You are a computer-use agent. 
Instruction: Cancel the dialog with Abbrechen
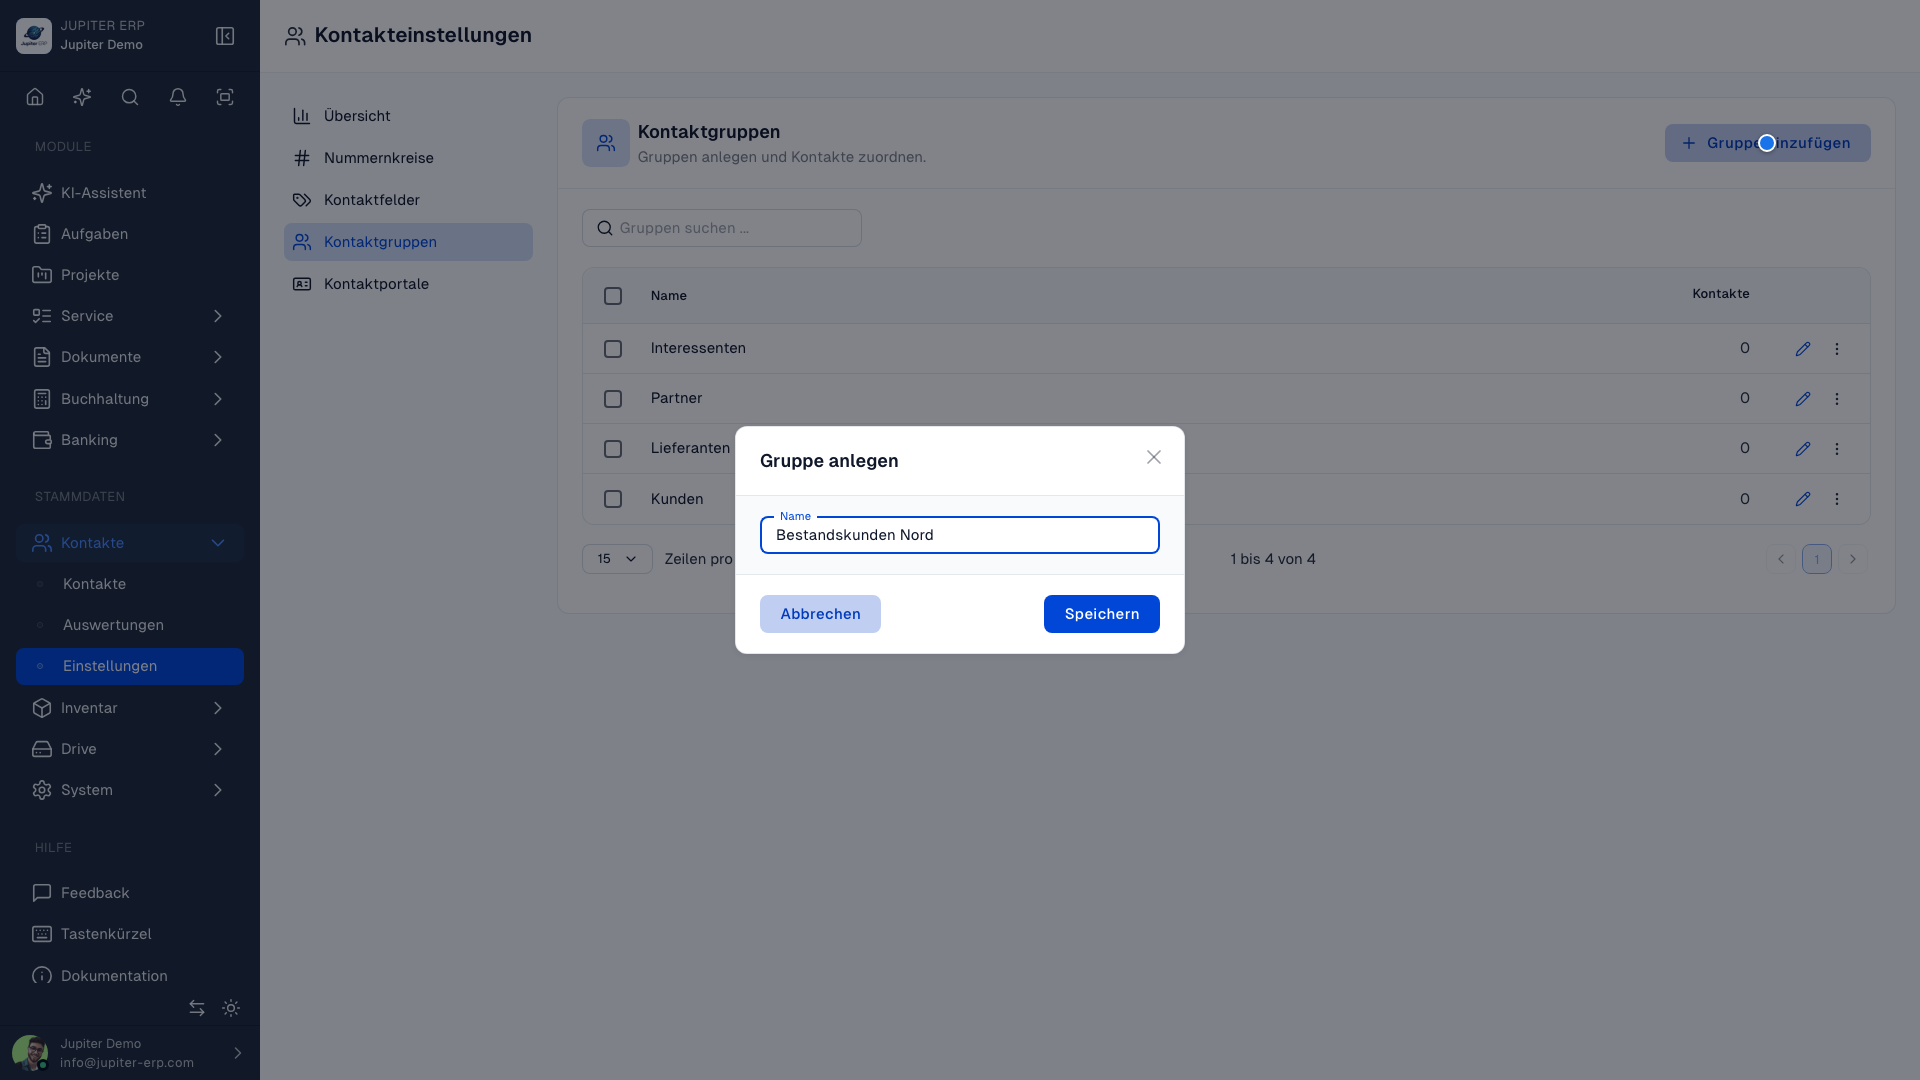click(820, 614)
